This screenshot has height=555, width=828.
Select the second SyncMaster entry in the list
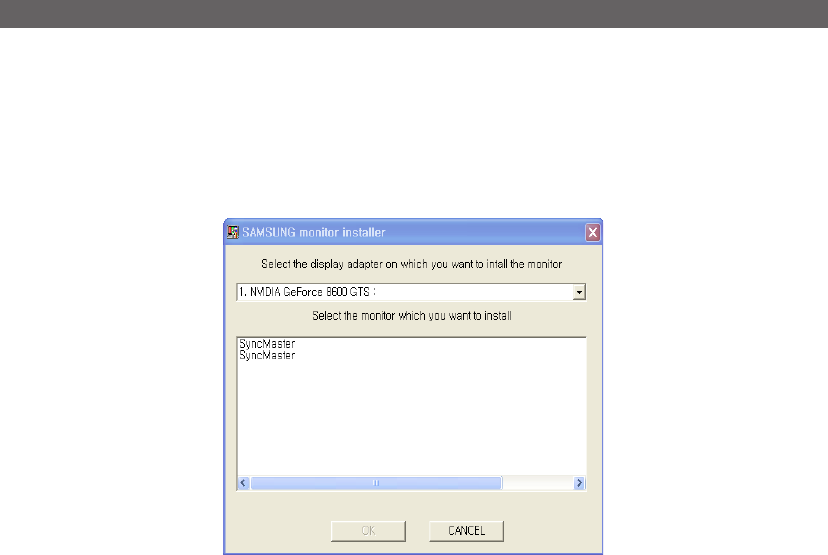click(267, 355)
